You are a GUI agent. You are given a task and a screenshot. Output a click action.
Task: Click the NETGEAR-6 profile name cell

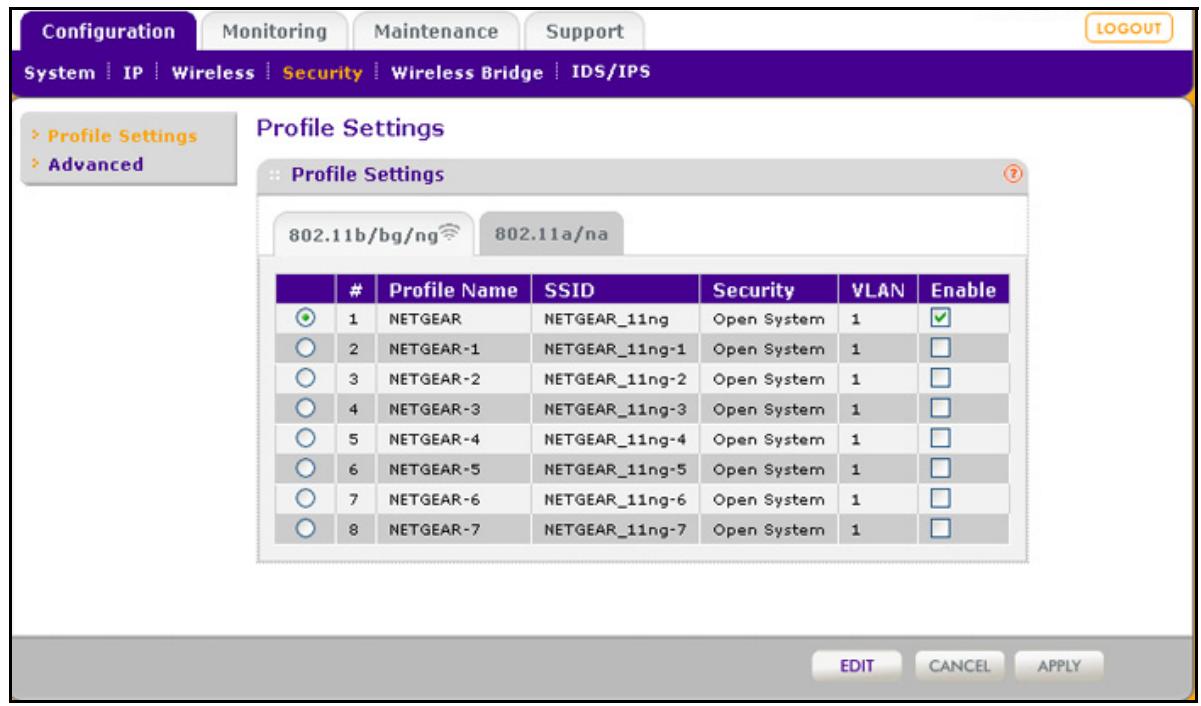coord(452,497)
